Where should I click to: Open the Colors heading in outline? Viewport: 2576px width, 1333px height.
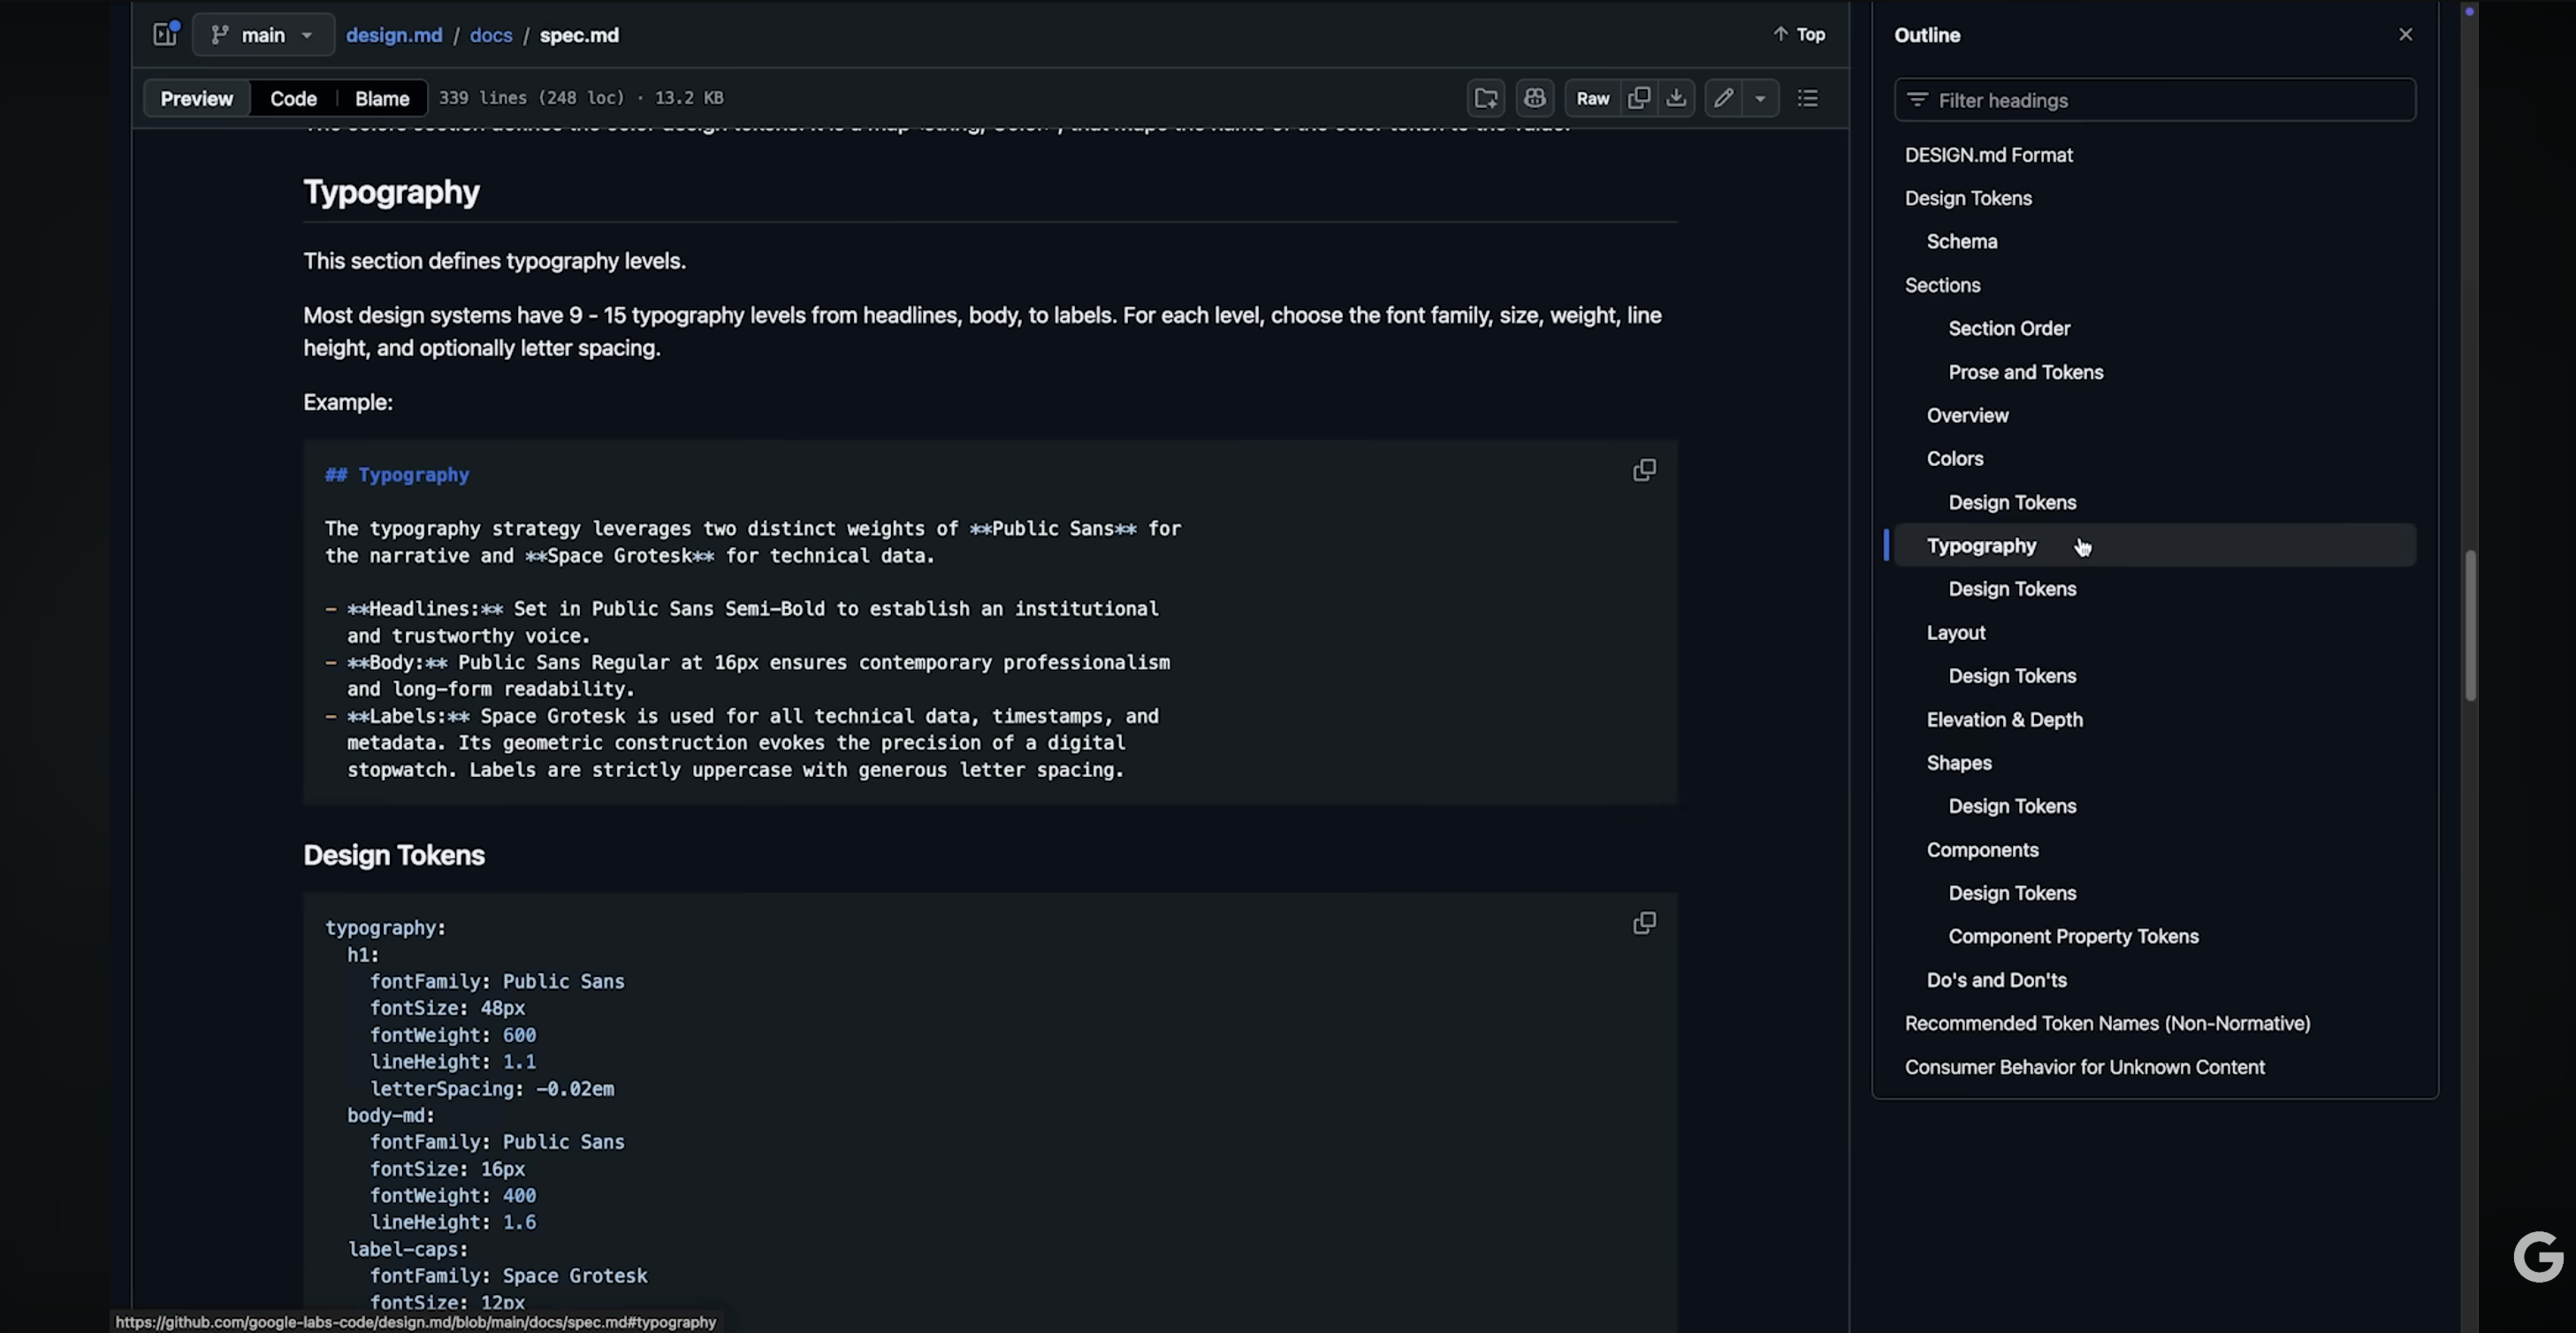pos(1954,459)
